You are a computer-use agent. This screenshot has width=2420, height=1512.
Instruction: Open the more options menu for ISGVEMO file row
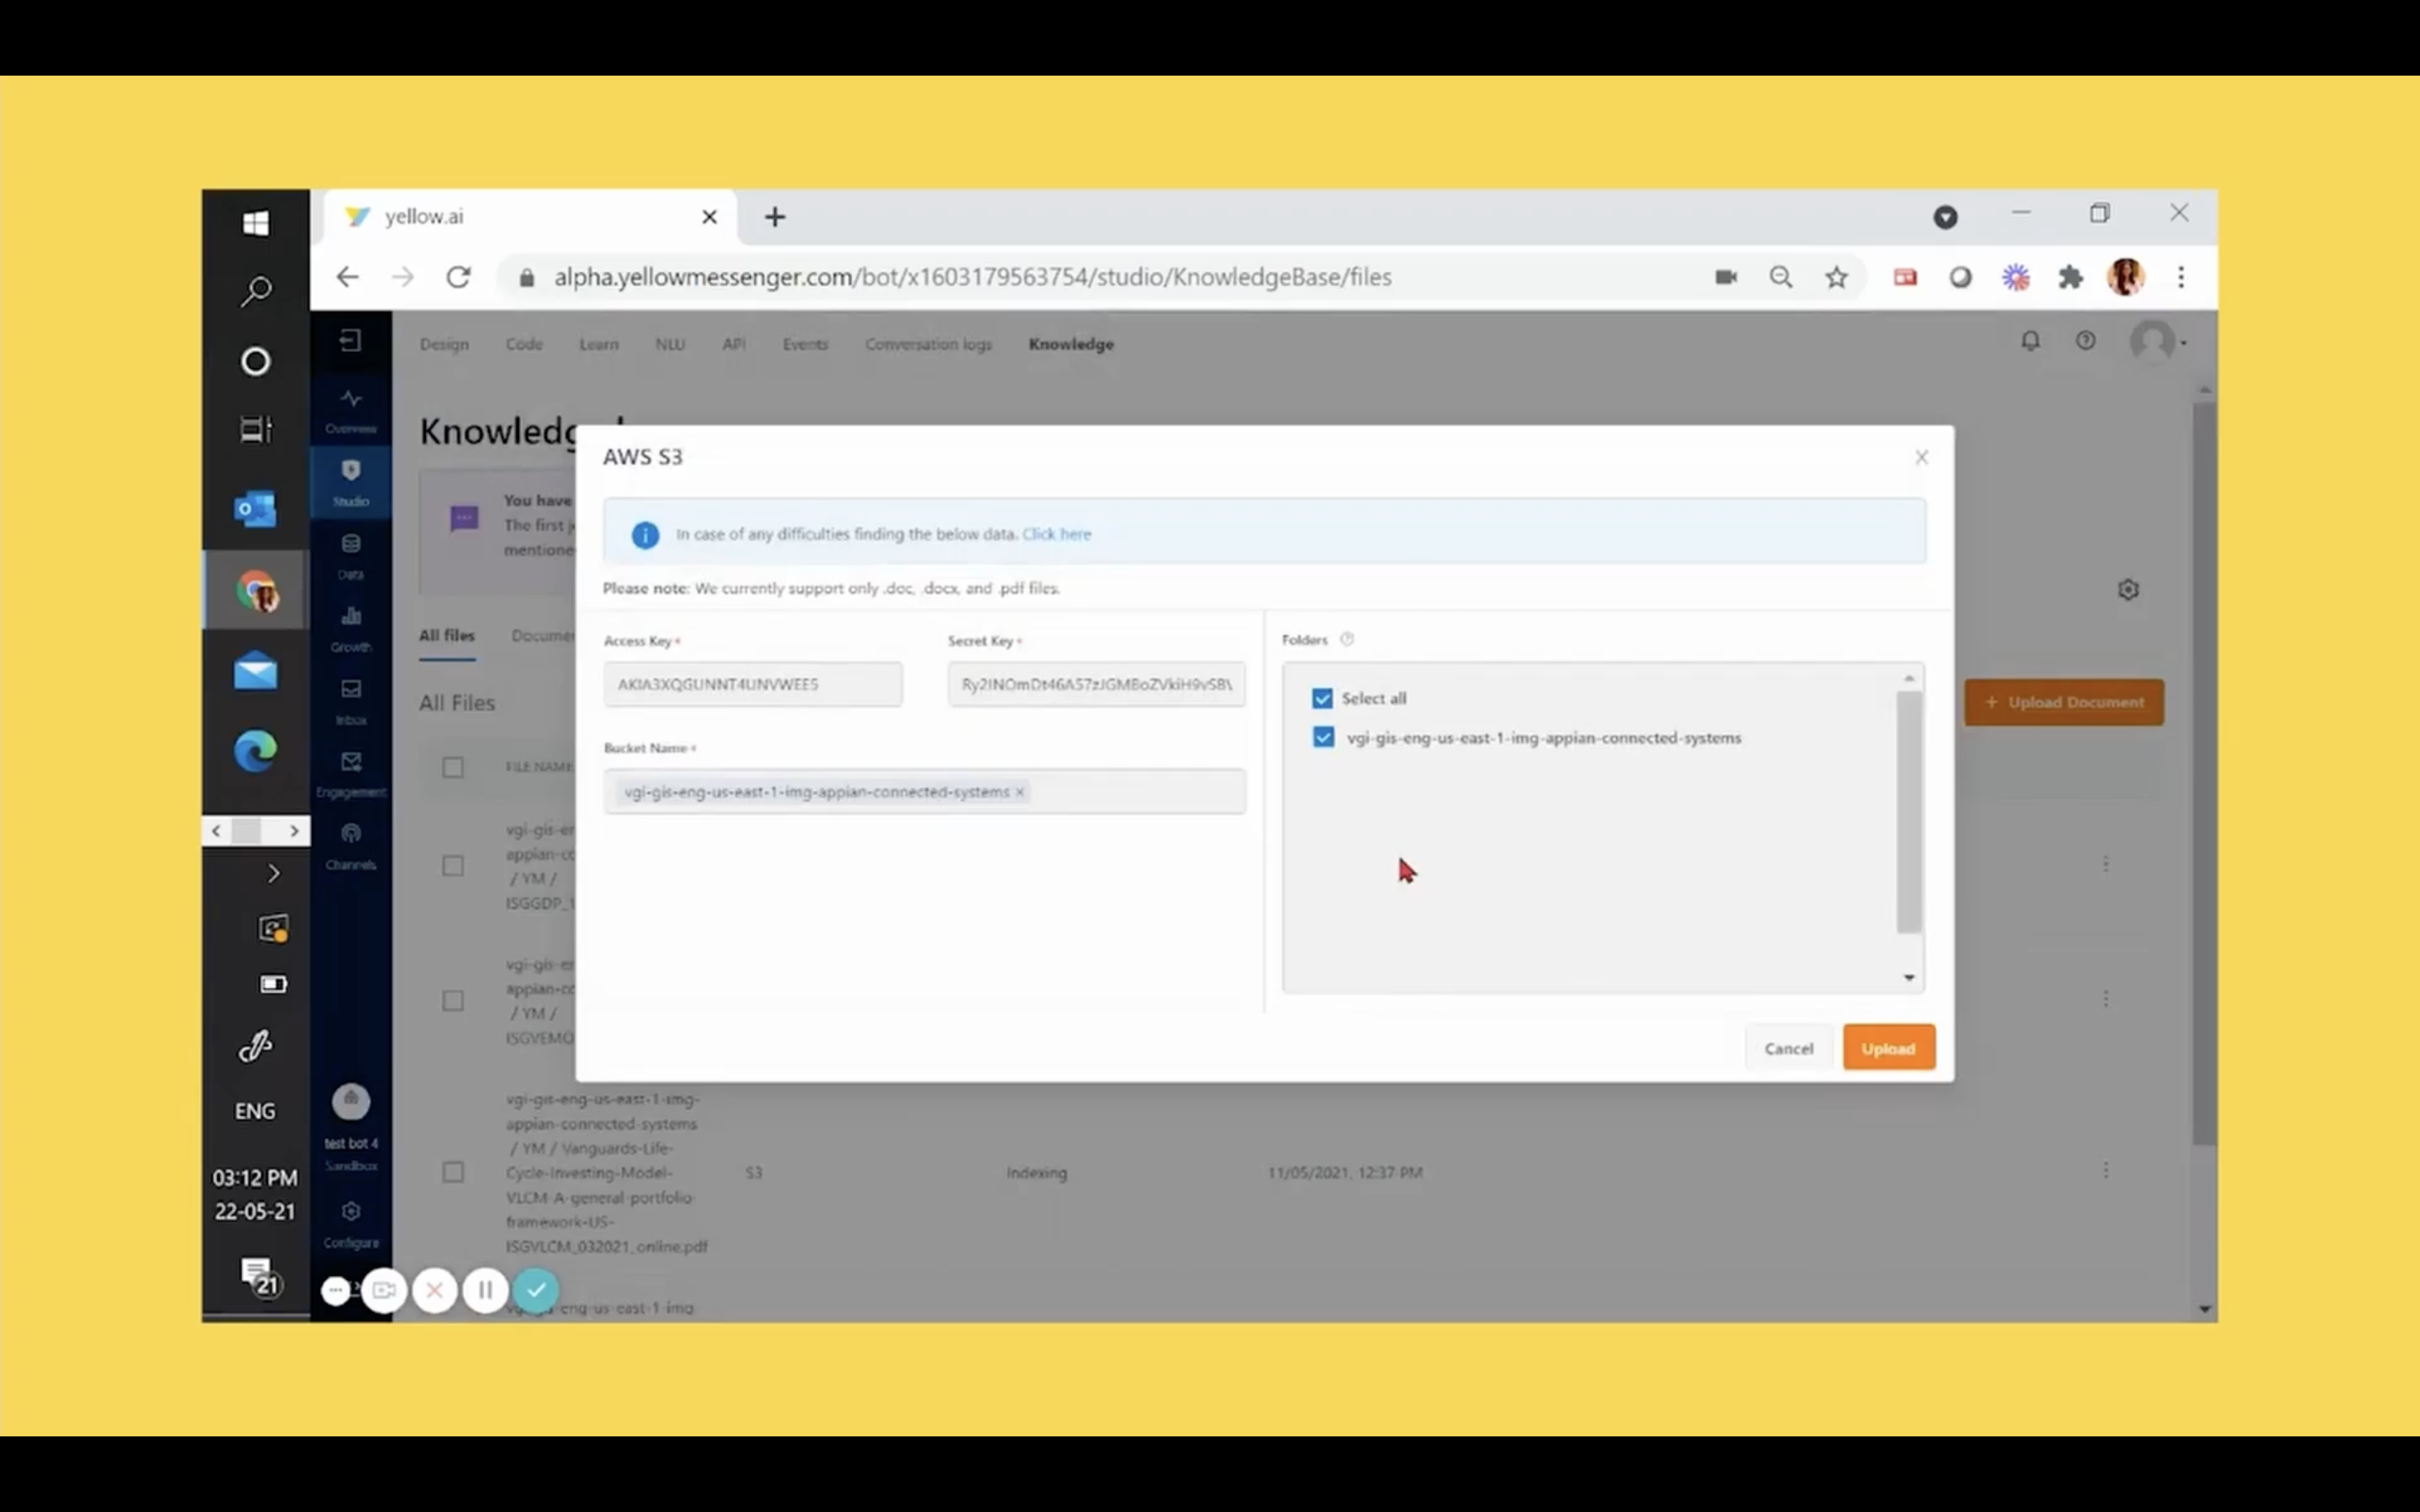(2106, 999)
